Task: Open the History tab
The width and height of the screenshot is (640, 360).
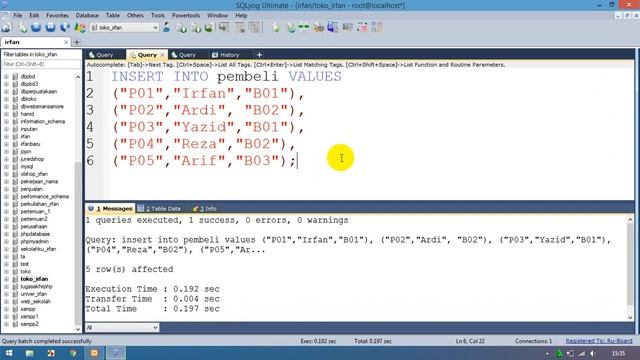Action: pos(226,55)
